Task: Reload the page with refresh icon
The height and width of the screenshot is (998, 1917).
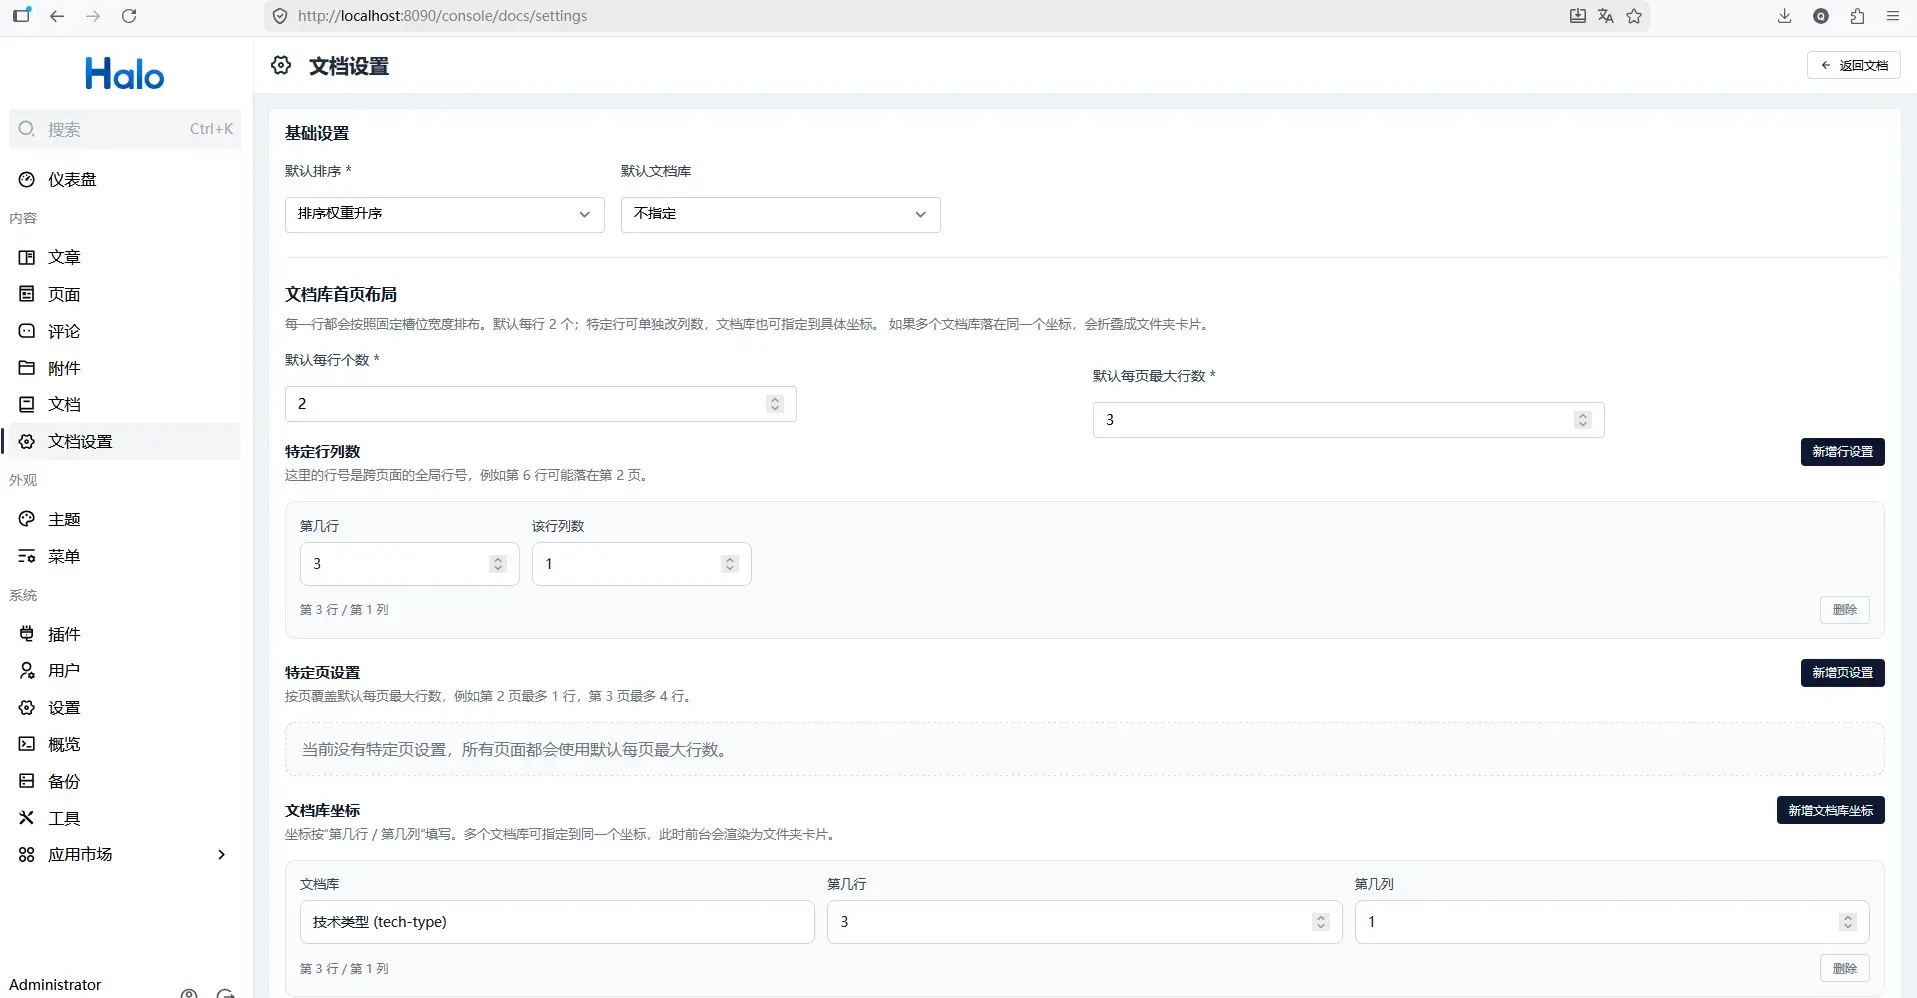Action: point(129,16)
